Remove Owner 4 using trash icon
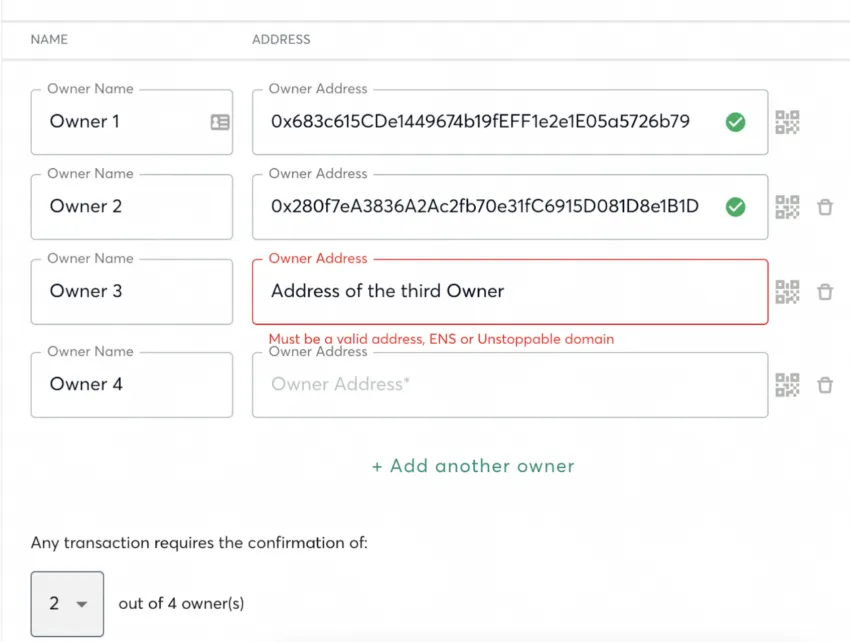The height and width of the screenshot is (642, 850). pos(825,385)
